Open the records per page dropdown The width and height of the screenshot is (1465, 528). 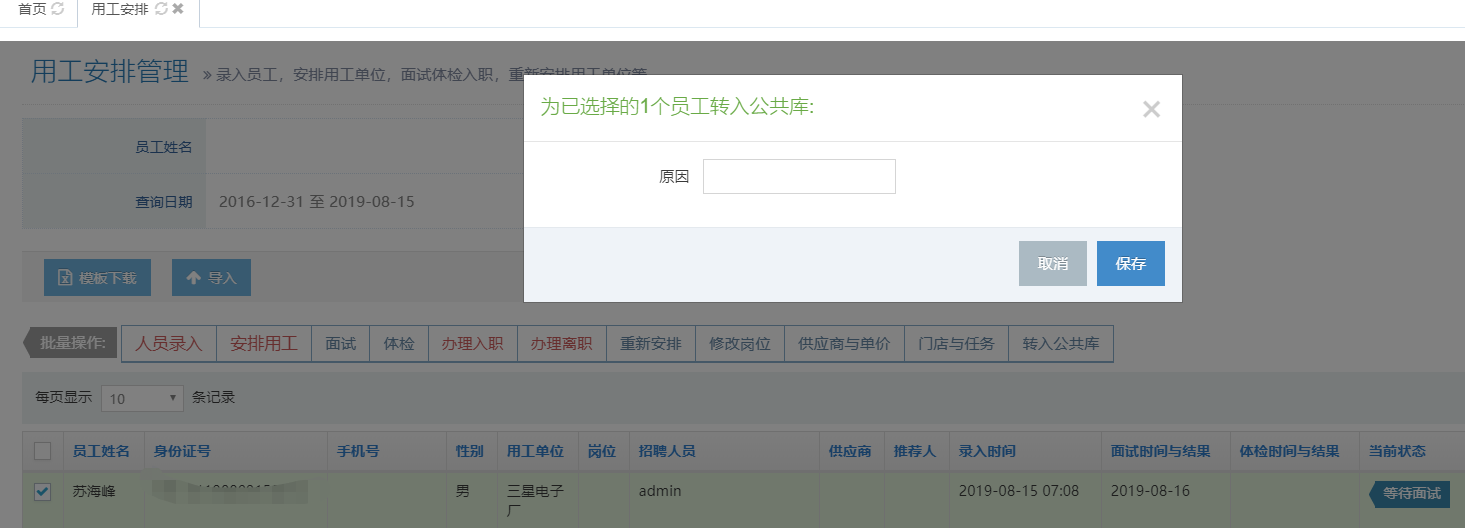click(x=143, y=398)
